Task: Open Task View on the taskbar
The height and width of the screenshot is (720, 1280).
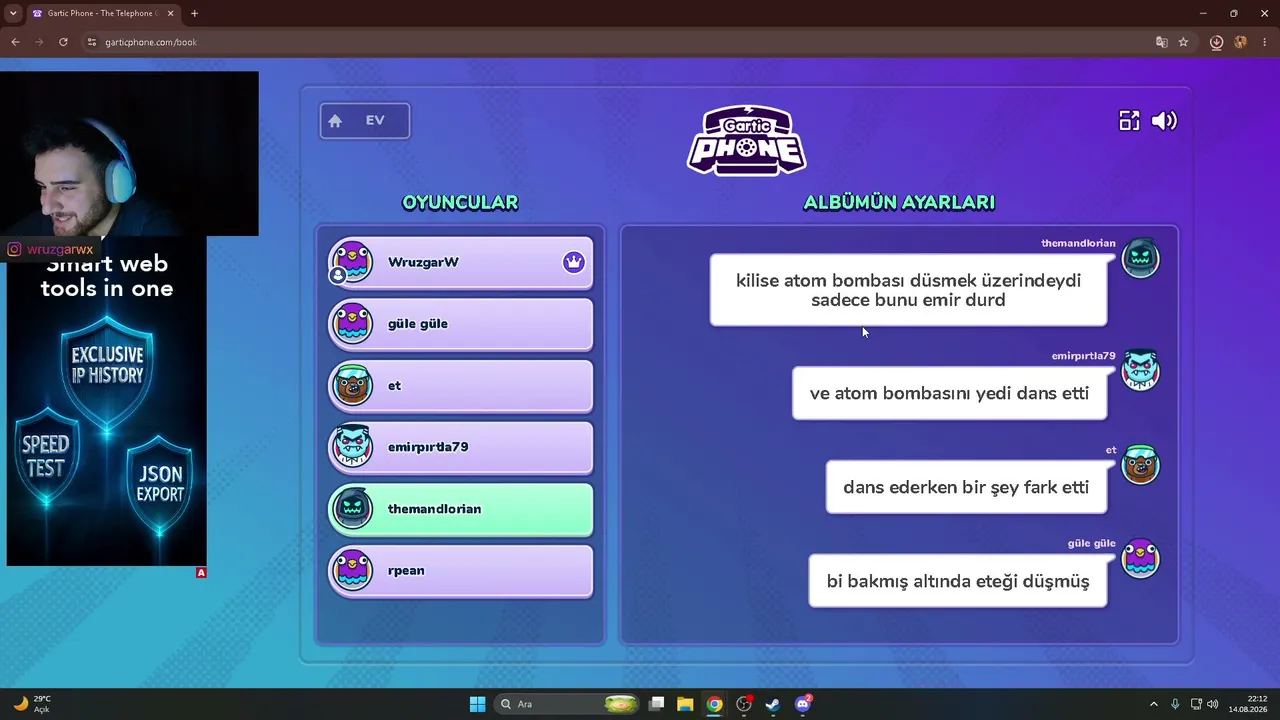Action: (656, 704)
